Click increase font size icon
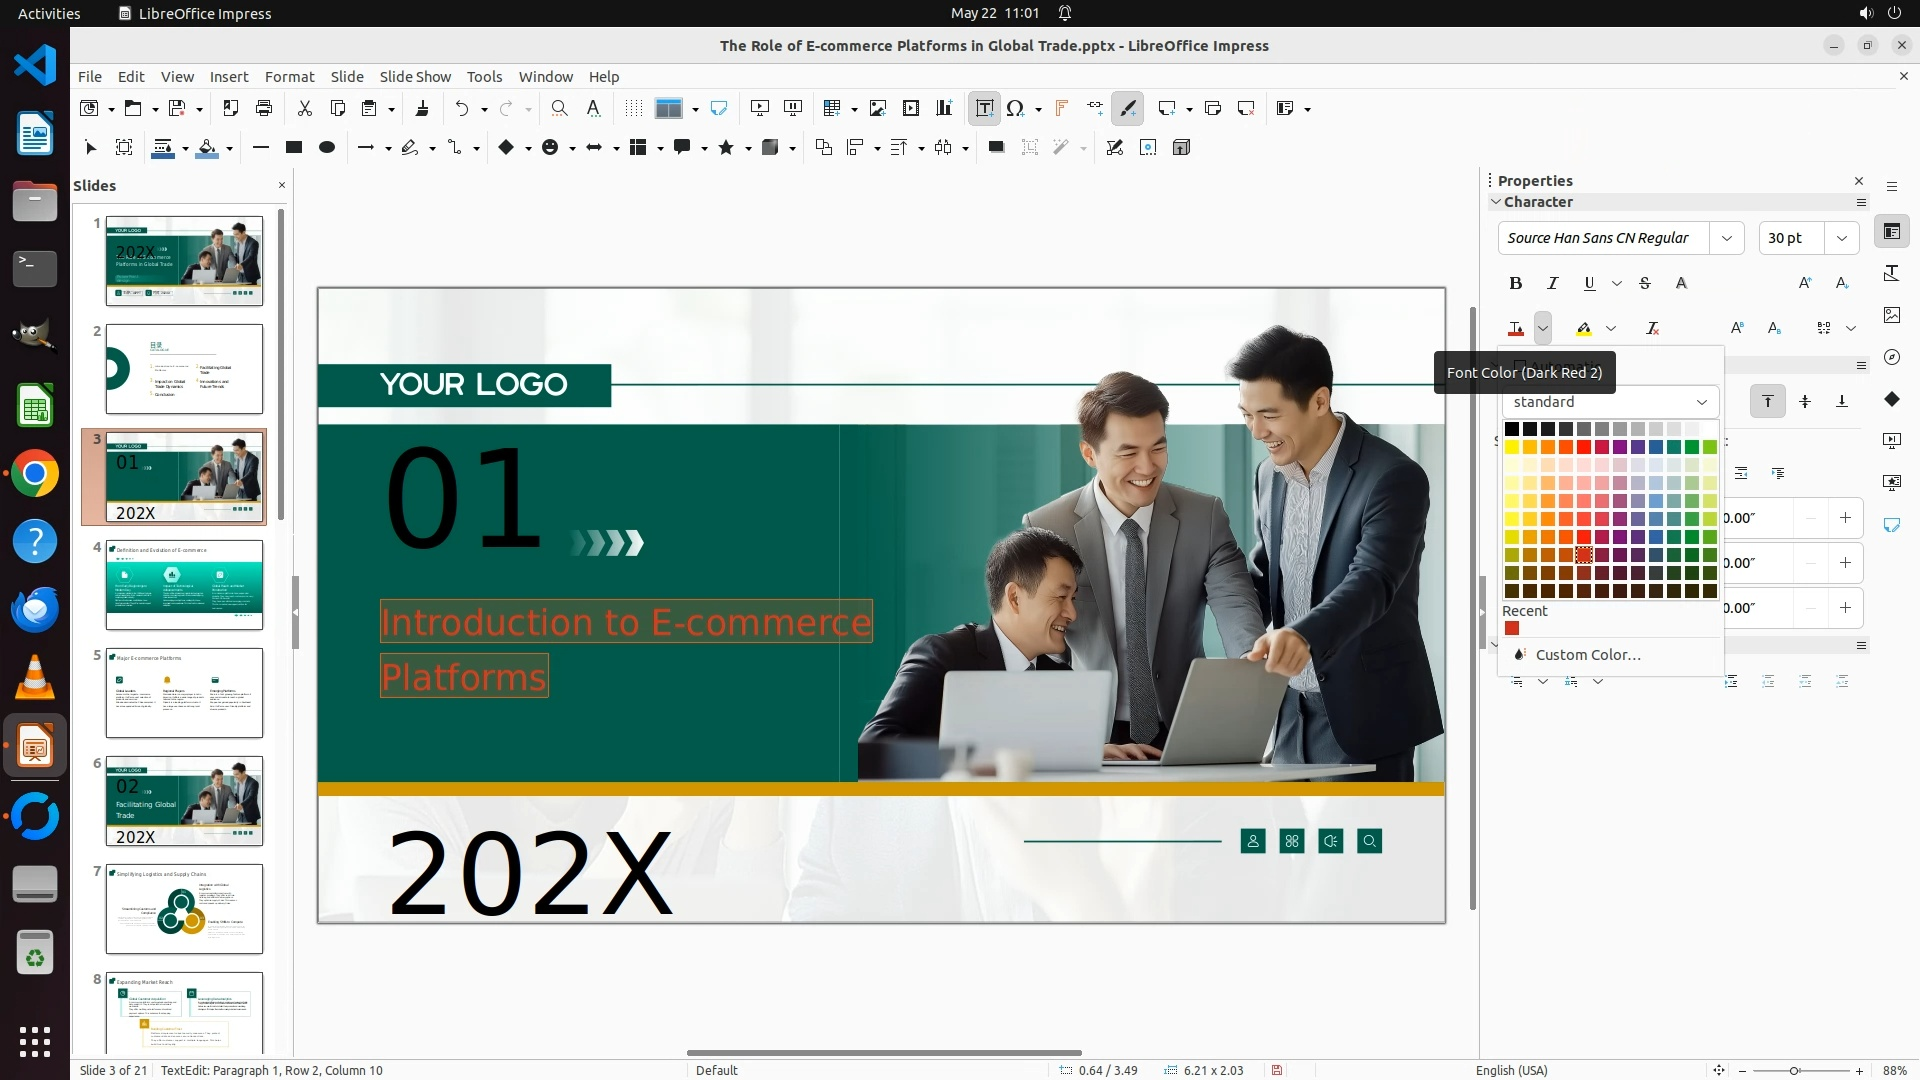The image size is (1920, 1080). pos(1805,284)
